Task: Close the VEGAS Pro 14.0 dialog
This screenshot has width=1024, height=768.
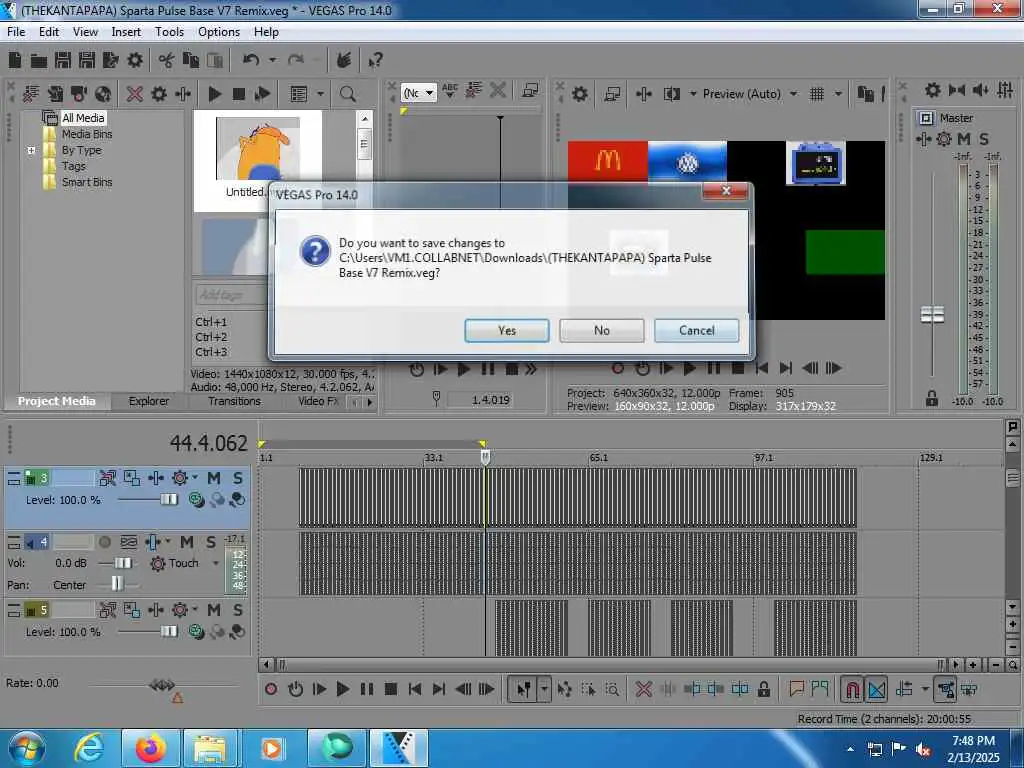Action: tap(726, 191)
